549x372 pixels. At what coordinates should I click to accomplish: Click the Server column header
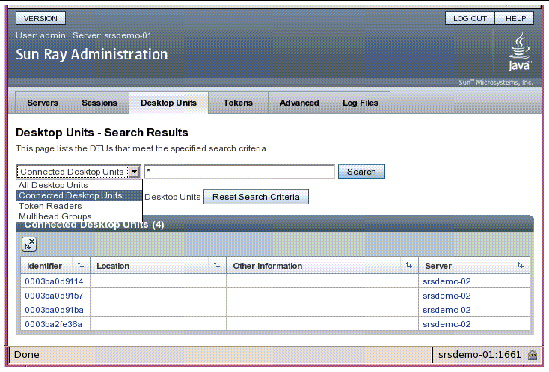click(x=438, y=266)
